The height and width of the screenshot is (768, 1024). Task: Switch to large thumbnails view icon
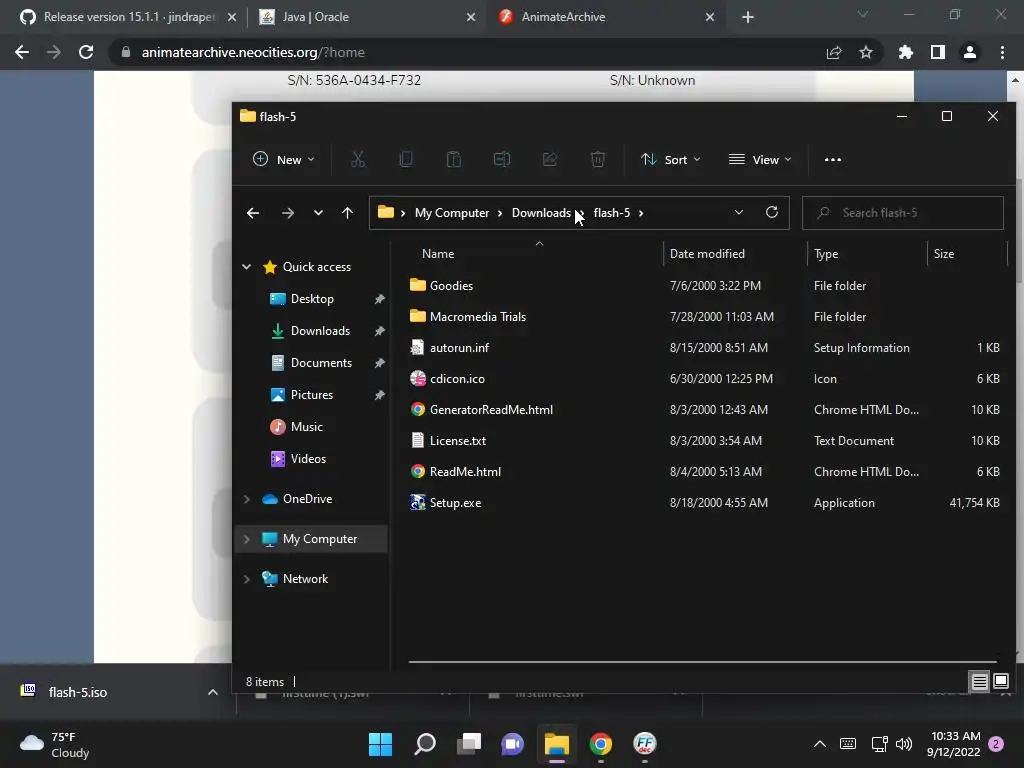click(1000, 682)
